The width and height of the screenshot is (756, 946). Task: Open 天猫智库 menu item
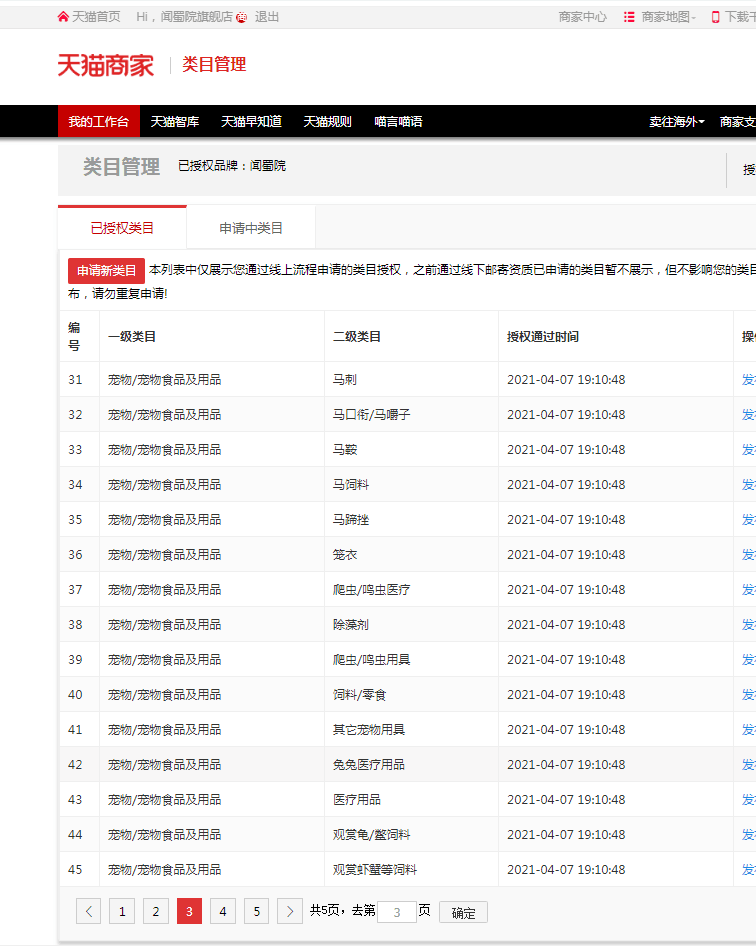[x=175, y=121]
